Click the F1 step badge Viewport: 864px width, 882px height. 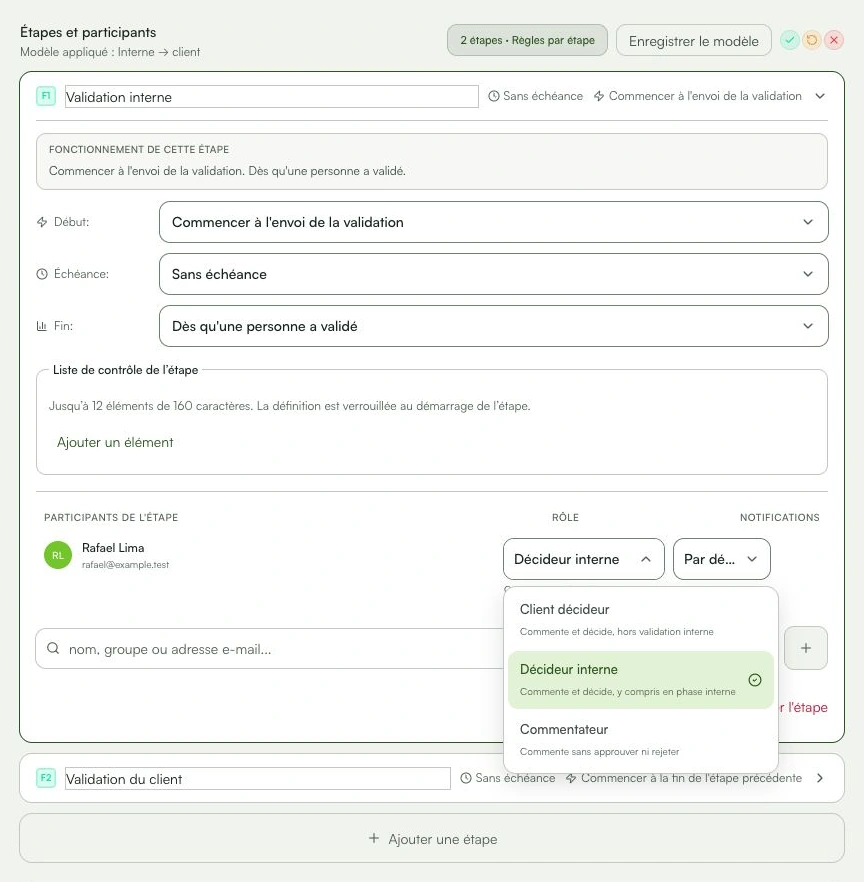point(46,96)
